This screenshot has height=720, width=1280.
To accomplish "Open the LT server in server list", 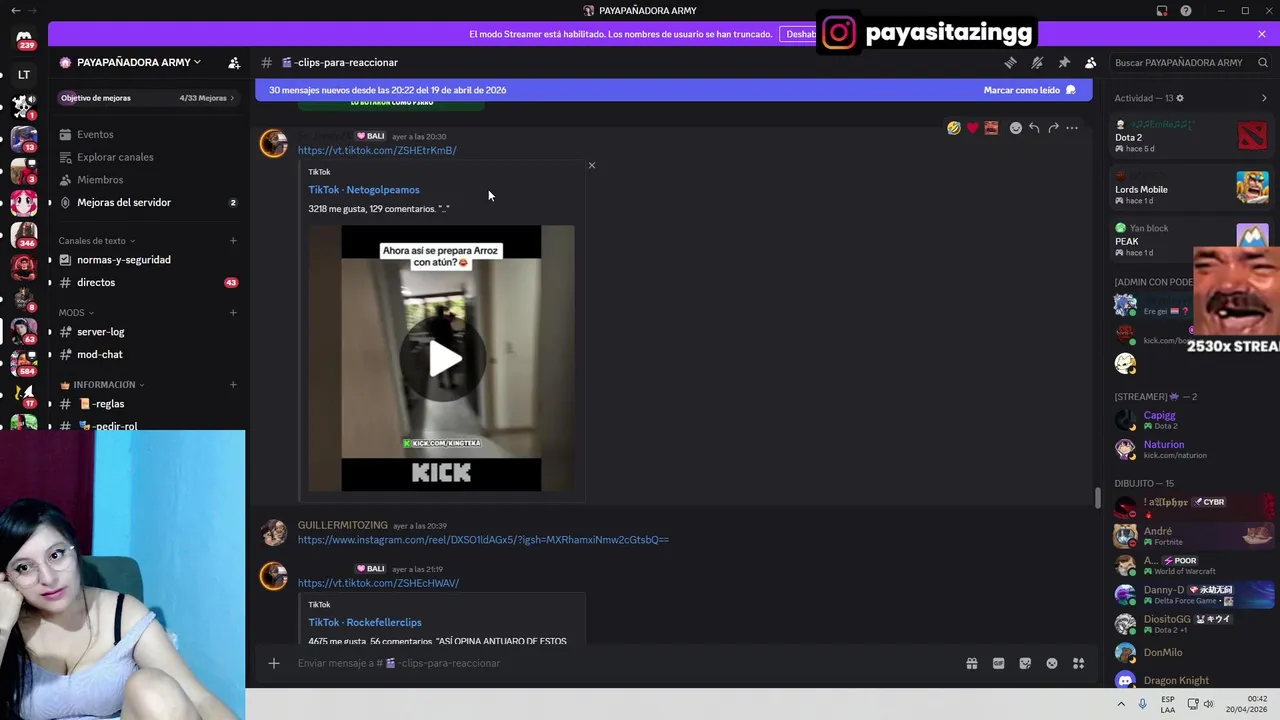I will tap(24, 74).
